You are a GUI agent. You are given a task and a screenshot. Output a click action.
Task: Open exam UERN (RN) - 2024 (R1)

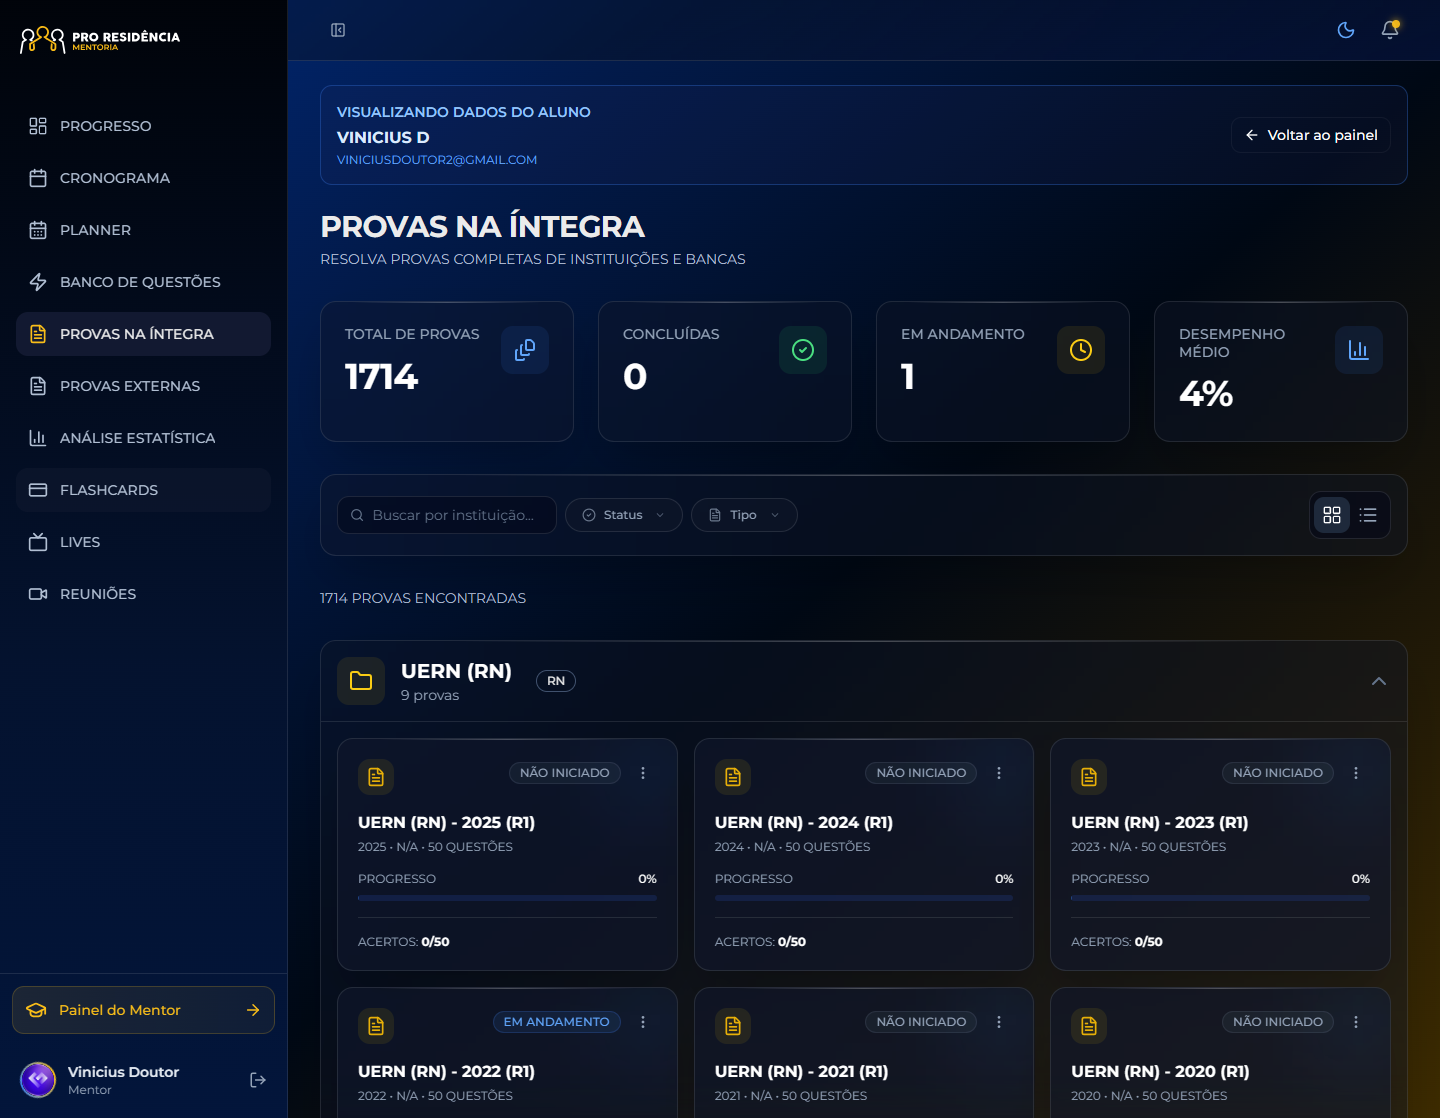804,823
